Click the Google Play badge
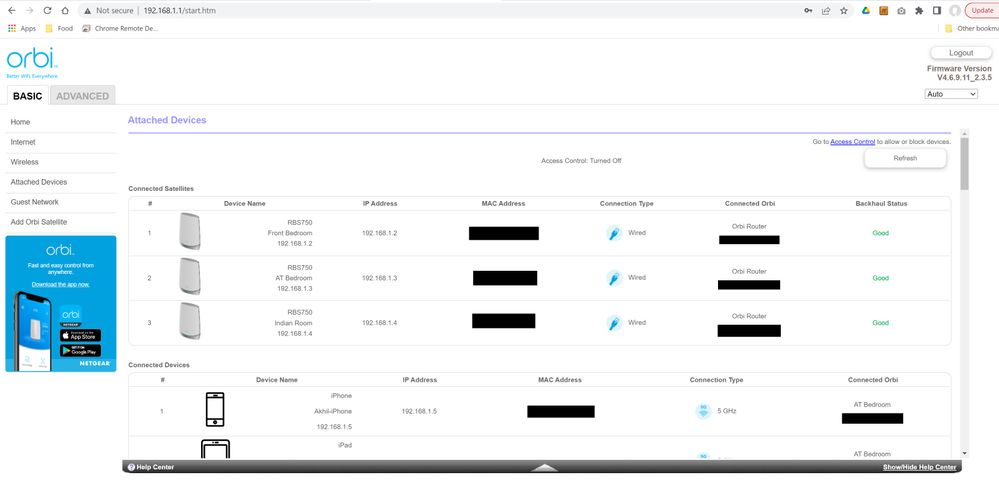The height and width of the screenshot is (482, 999). [x=80, y=351]
